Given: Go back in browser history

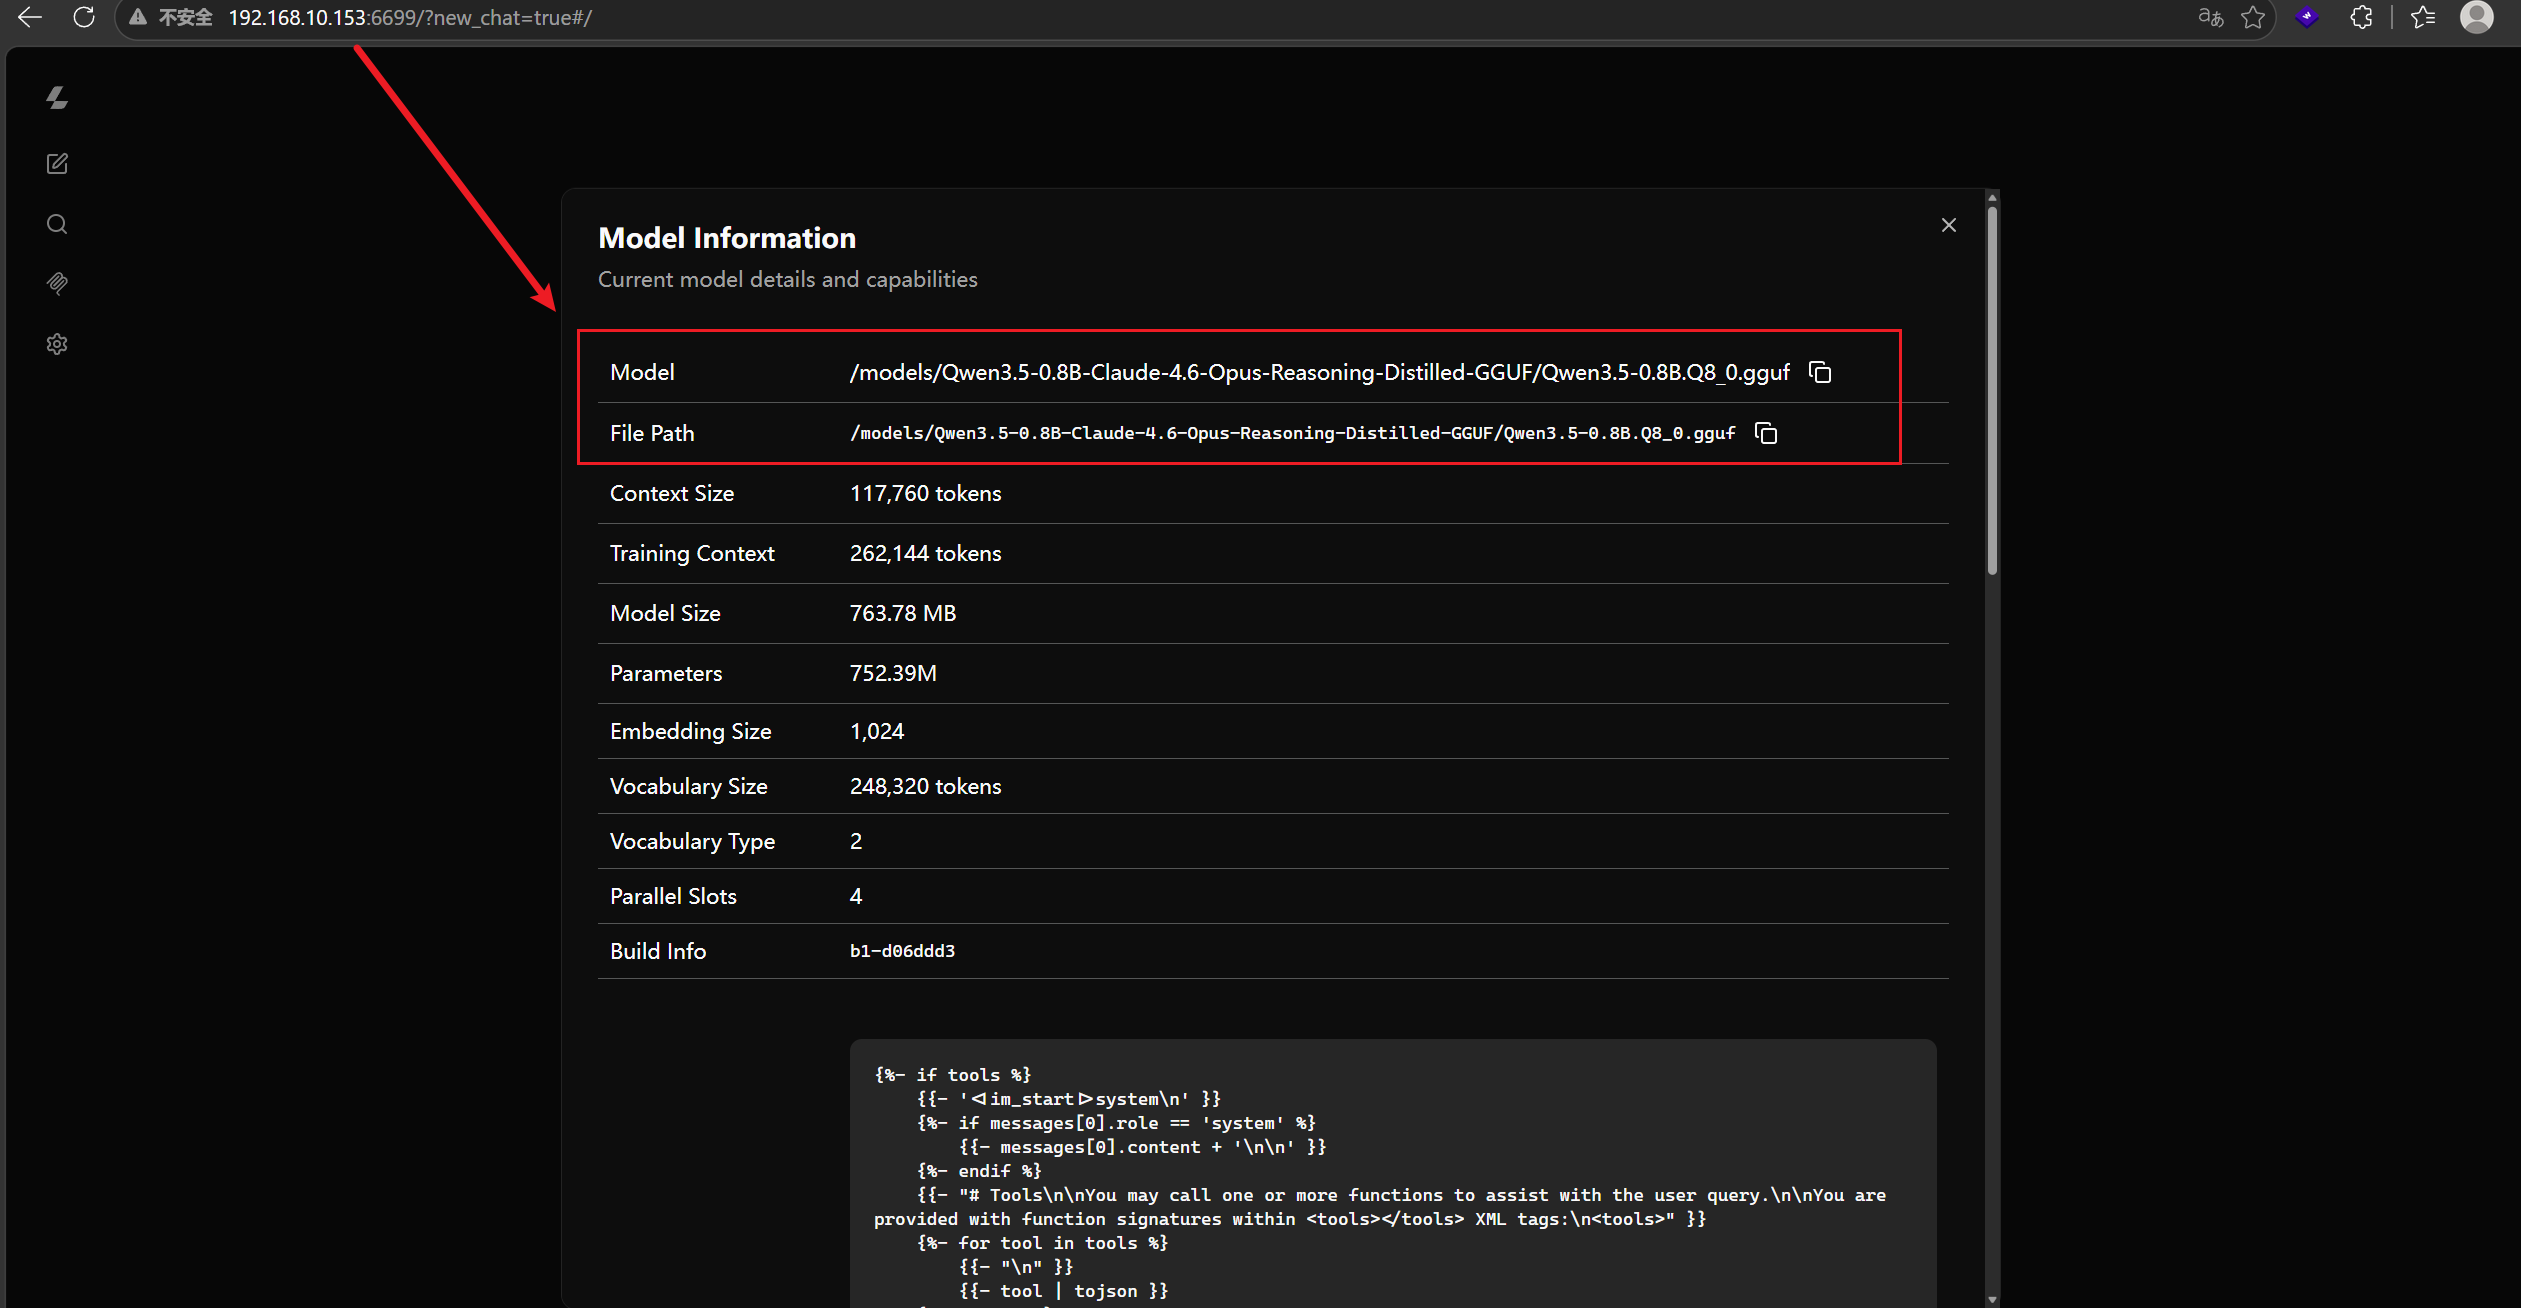Looking at the screenshot, I should click(30, 17).
